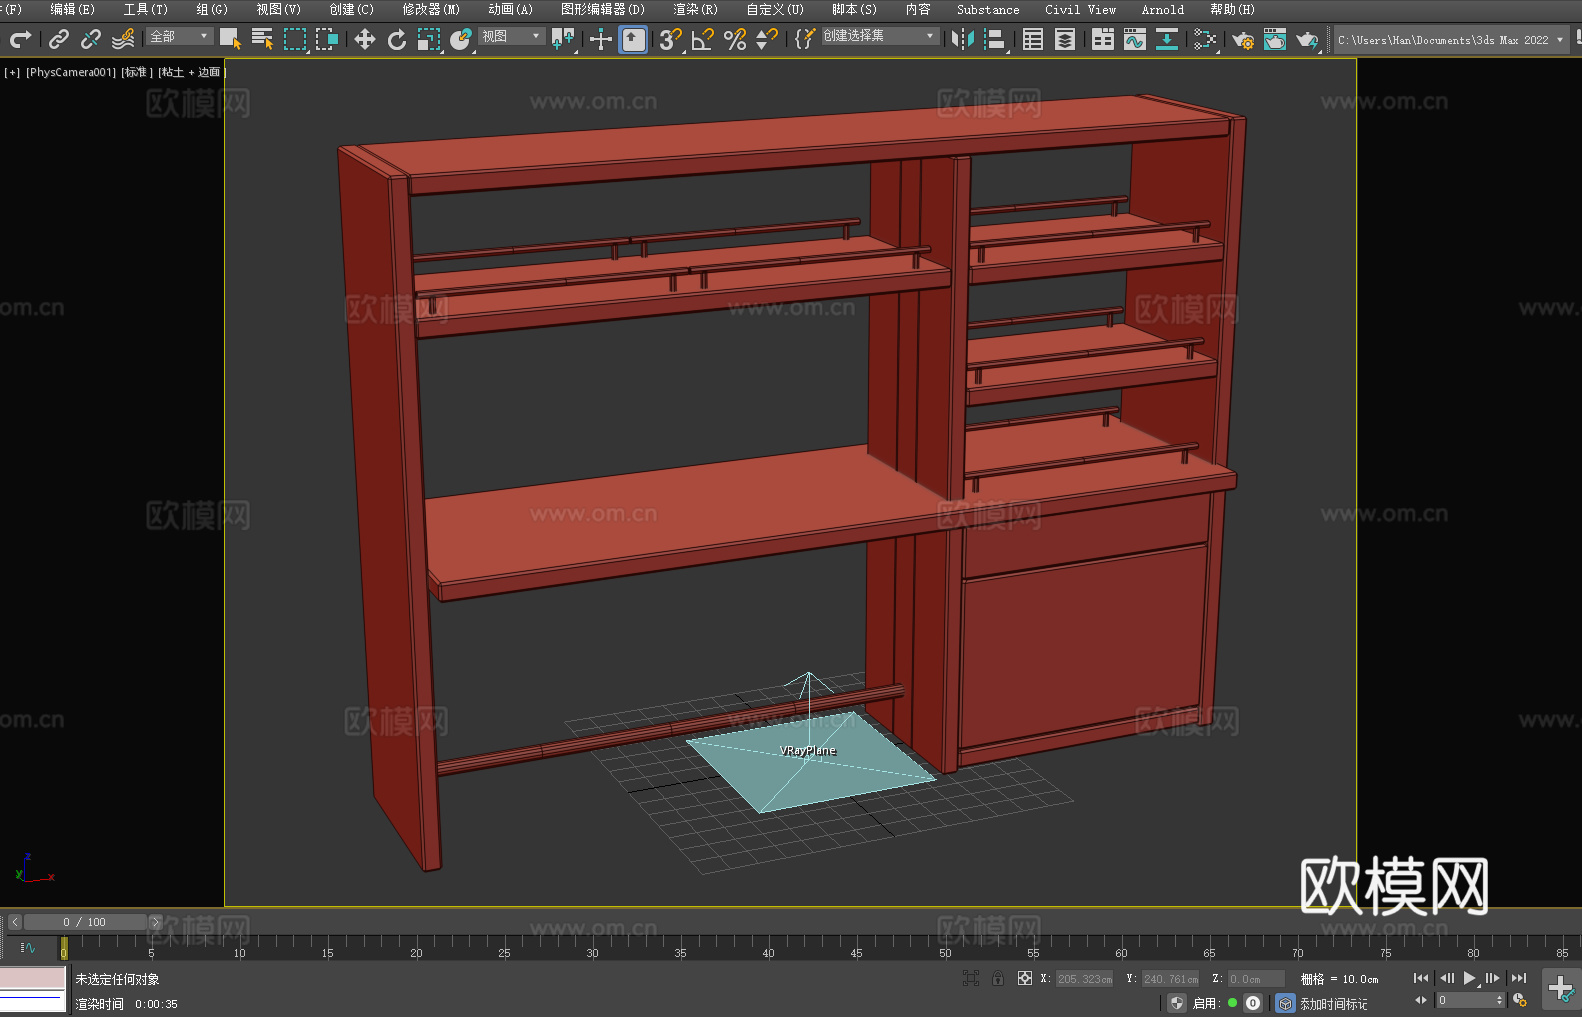The image size is (1582, 1017).
Task: Toggle the Scene Explorer icon
Action: pos(1033,39)
